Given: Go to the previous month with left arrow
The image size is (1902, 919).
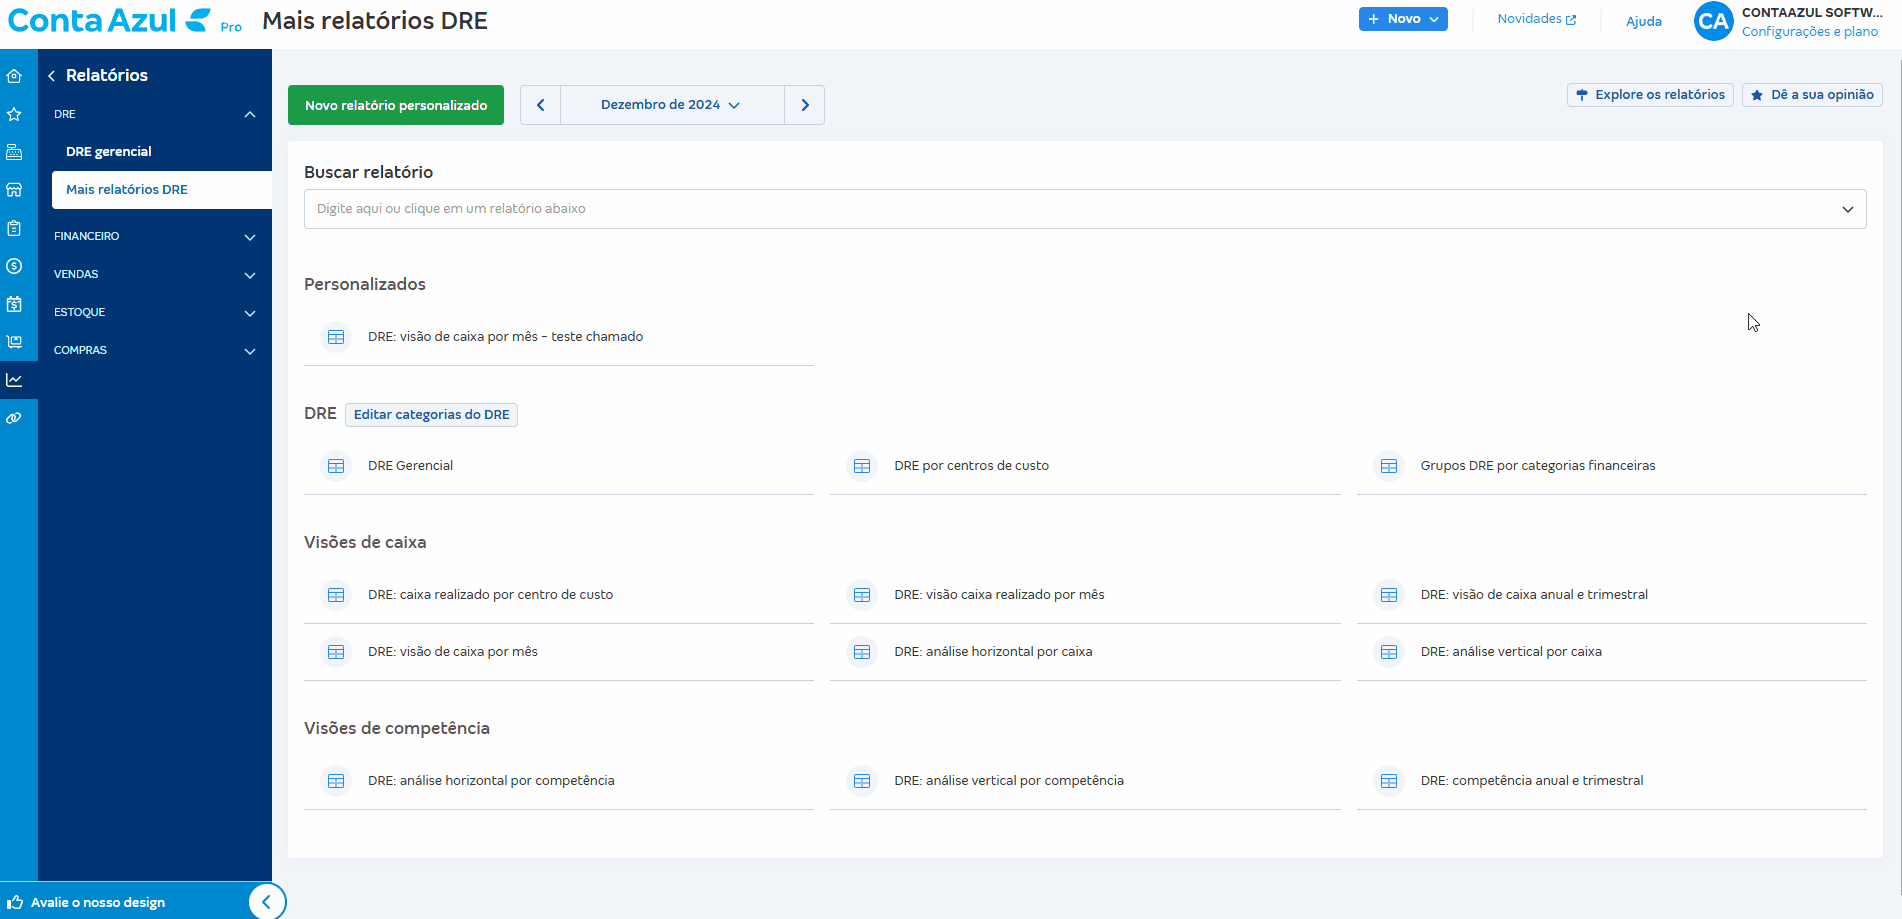Looking at the screenshot, I should pos(541,105).
